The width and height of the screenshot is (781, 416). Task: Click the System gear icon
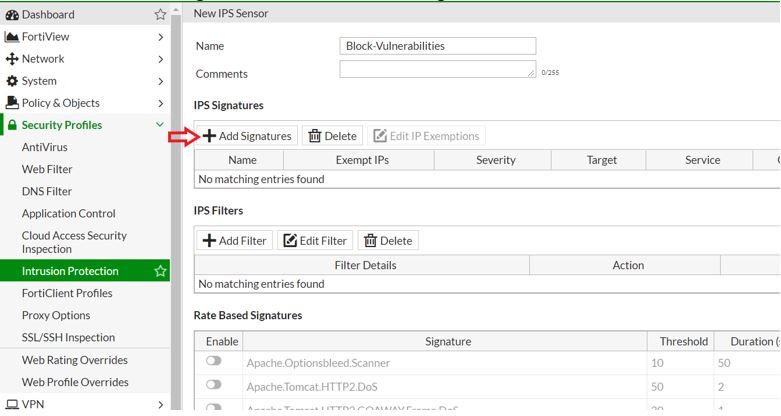(12, 81)
